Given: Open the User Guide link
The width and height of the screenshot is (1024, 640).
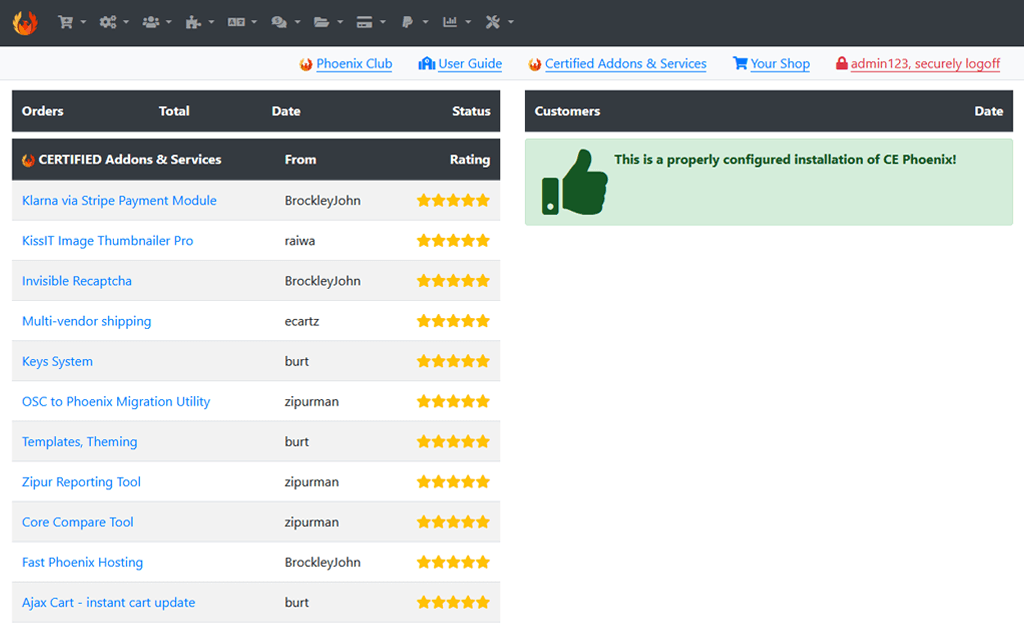Looking at the screenshot, I should tap(470, 64).
